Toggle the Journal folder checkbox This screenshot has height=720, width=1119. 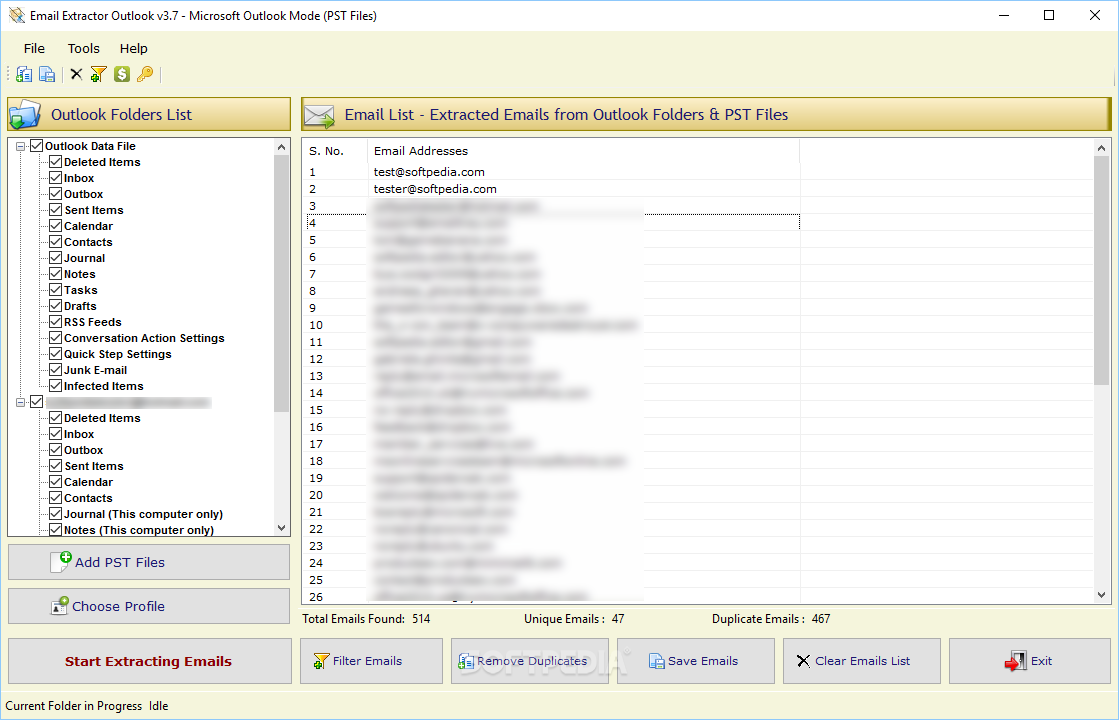pyautogui.click(x=55, y=258)
